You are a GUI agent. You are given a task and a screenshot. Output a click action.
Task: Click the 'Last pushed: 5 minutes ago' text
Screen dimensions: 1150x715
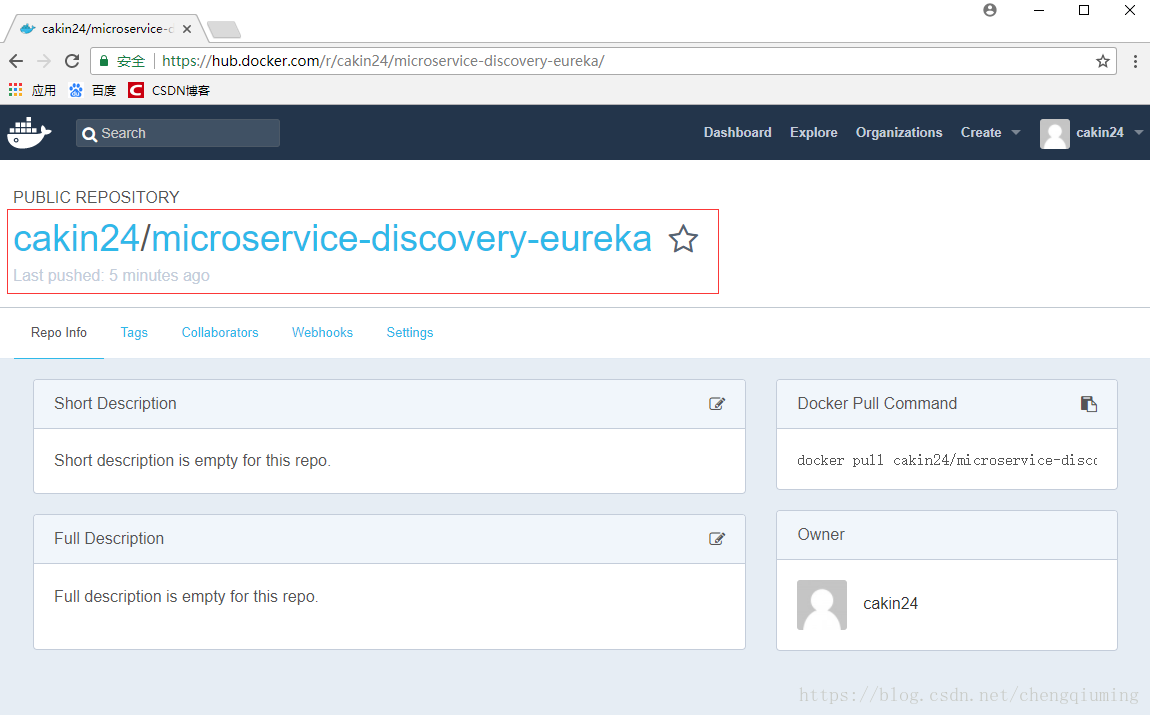tap(111, 276)
